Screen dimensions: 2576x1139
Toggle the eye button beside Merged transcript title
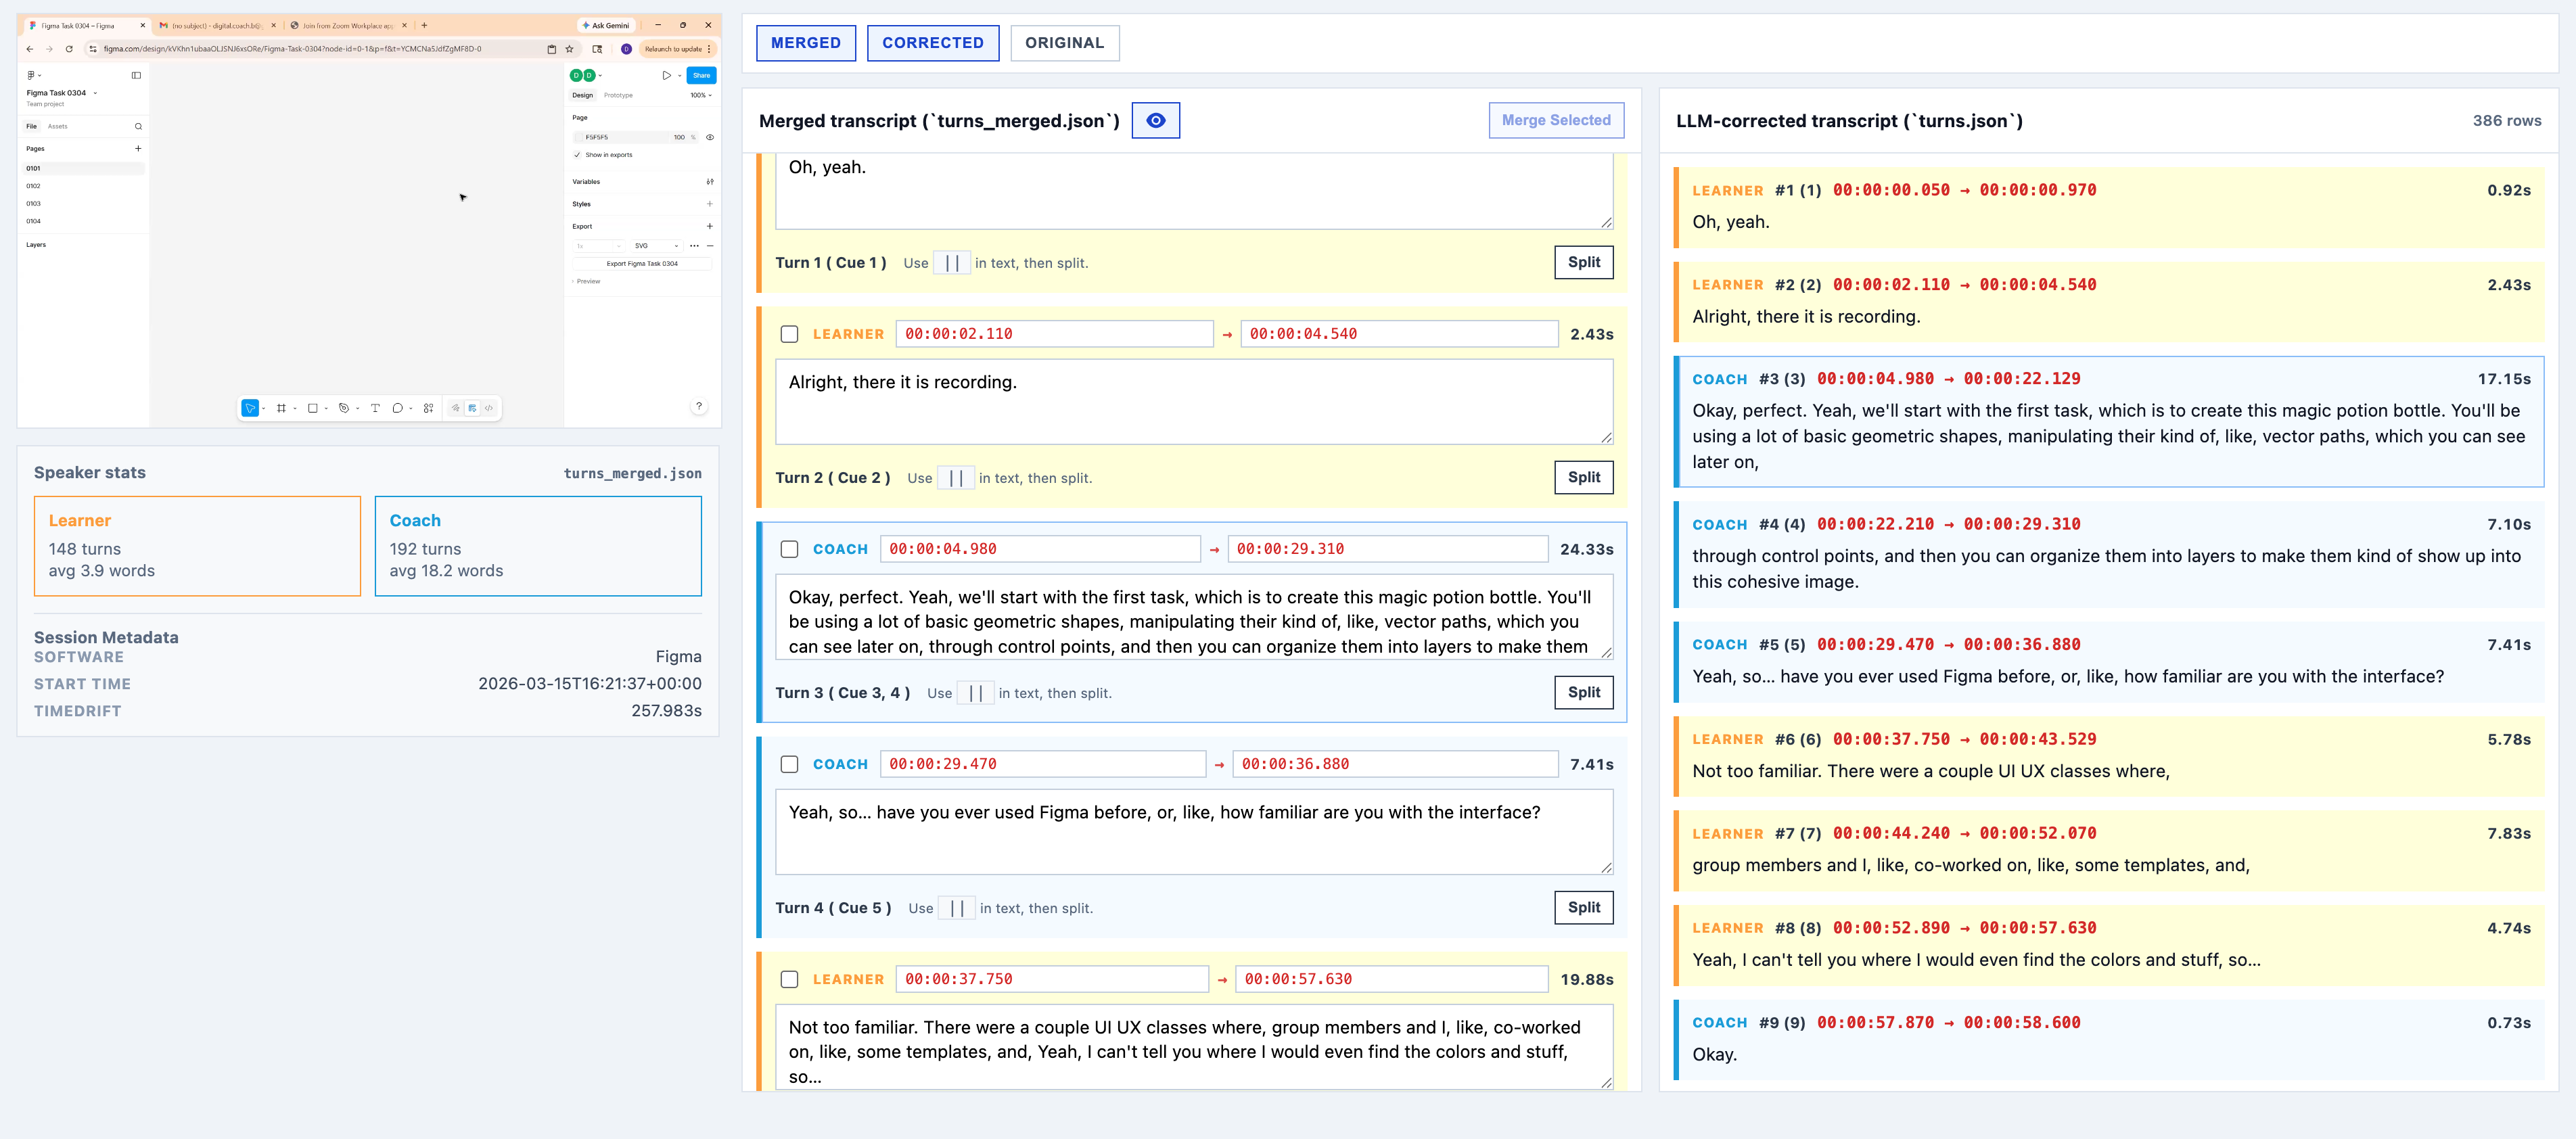point(1155,121)
